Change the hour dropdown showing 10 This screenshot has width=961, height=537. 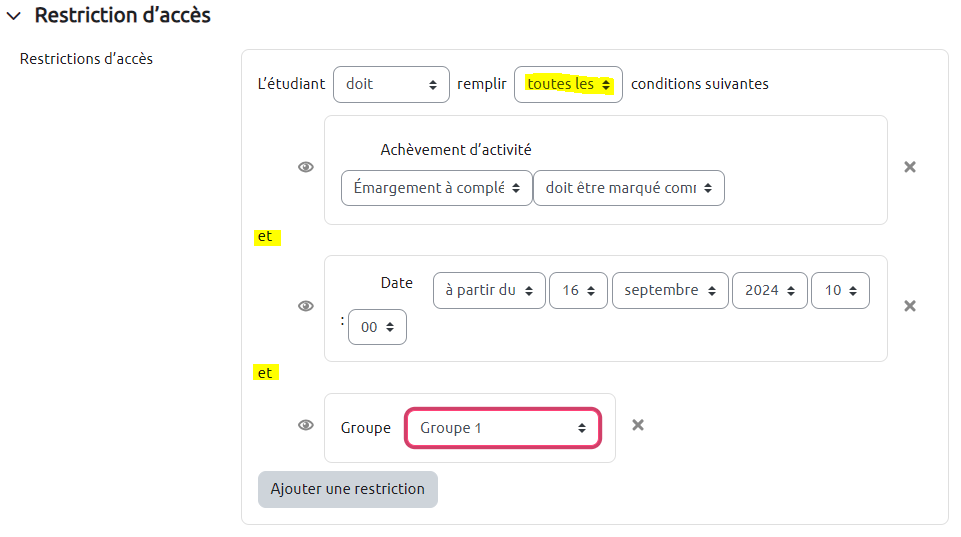[x=840, y=291]
